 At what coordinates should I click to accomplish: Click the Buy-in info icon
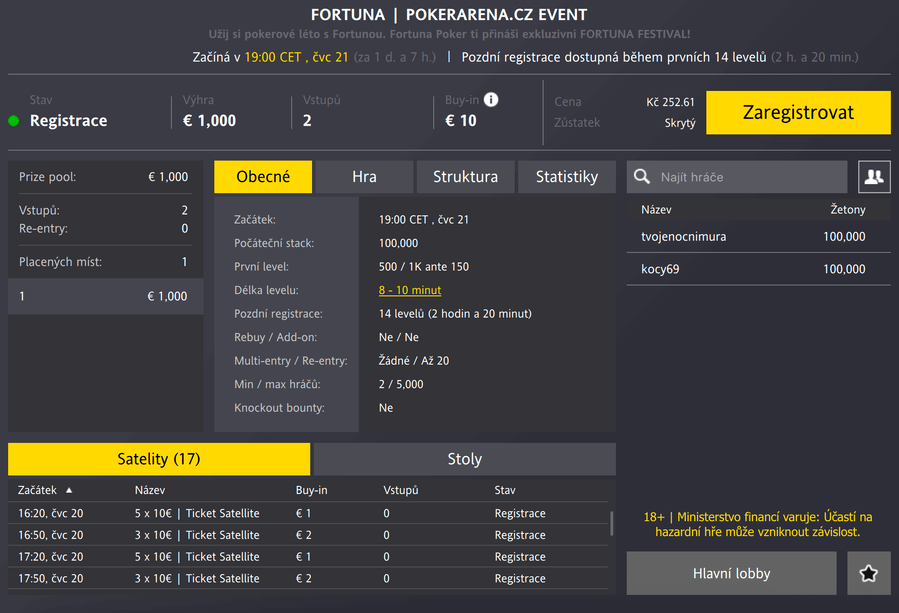point(491,100)
